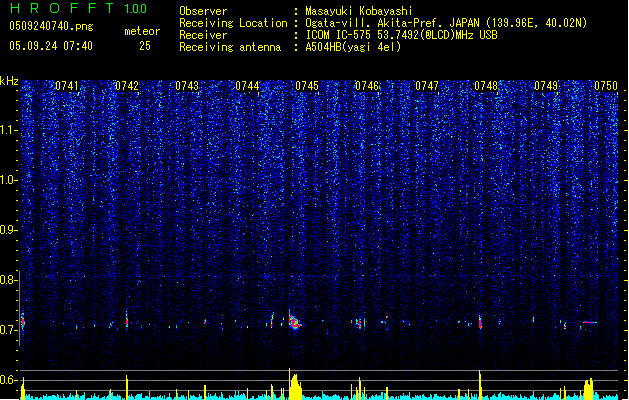The image size is (629, 400).
Task: Click the echo at the spectrogram's left edge
Action: coord(22,321)
